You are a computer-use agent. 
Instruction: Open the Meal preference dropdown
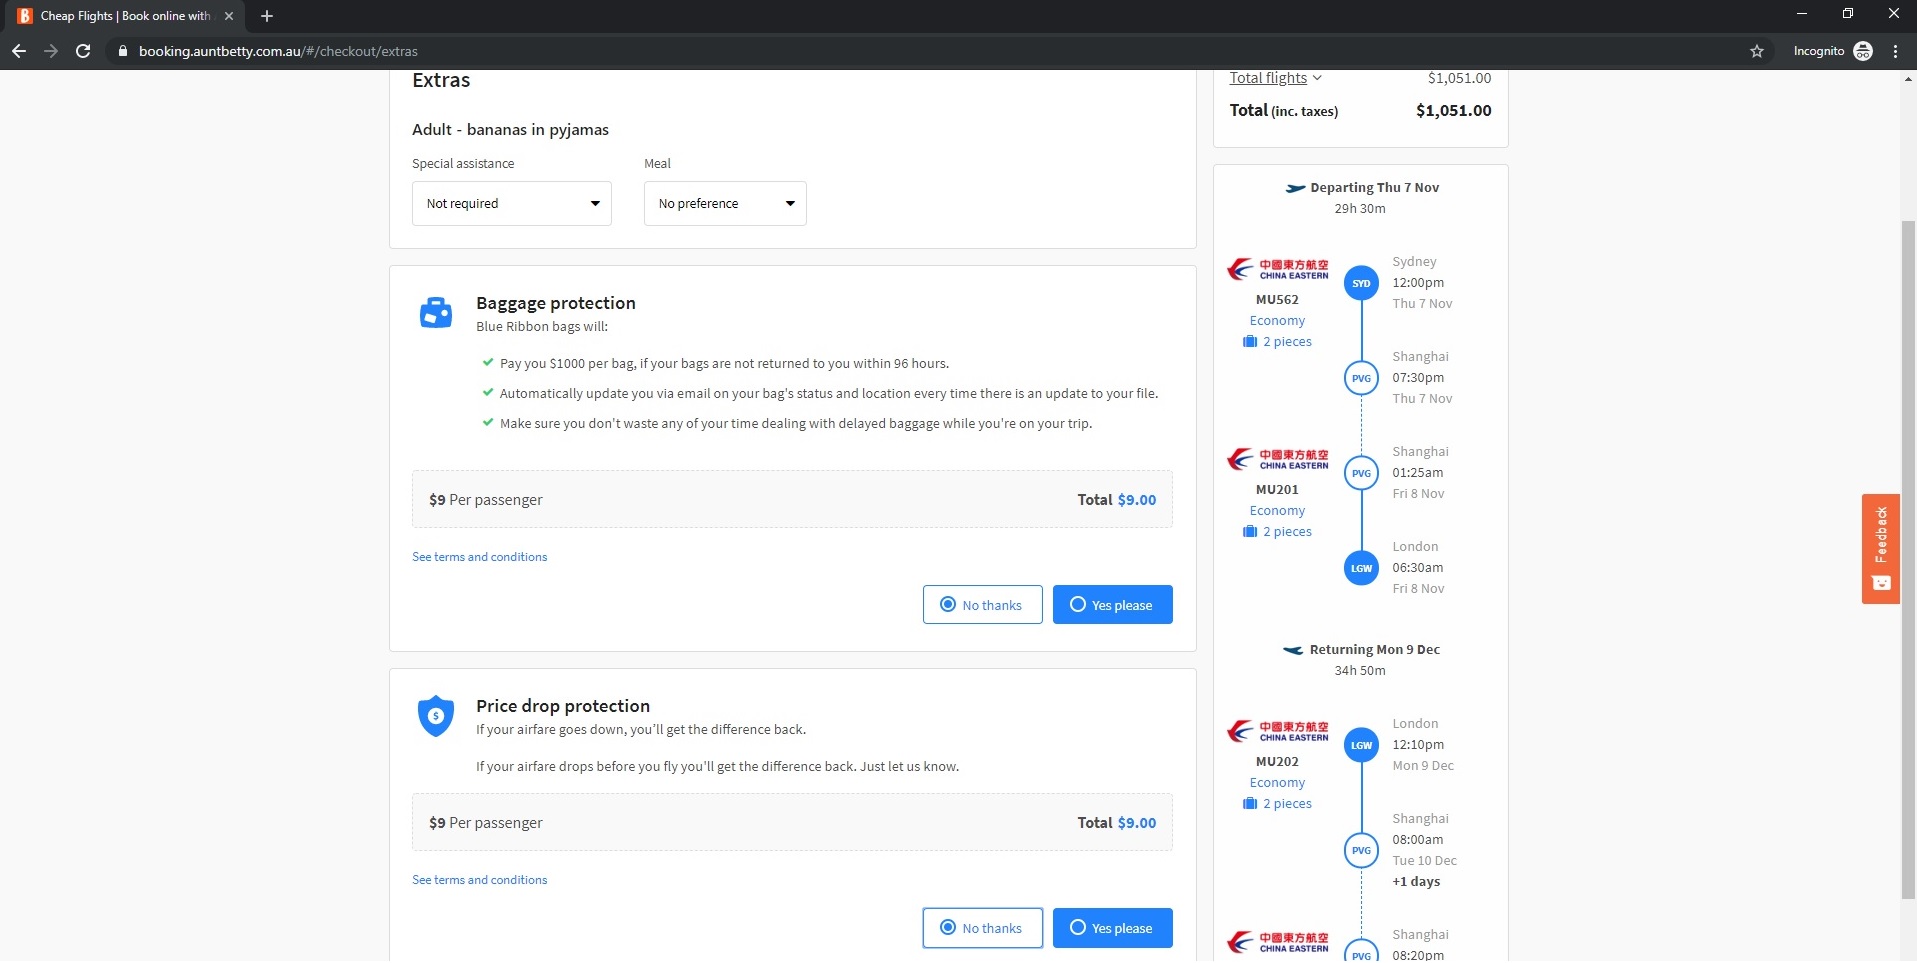click(x=725, y=204)
